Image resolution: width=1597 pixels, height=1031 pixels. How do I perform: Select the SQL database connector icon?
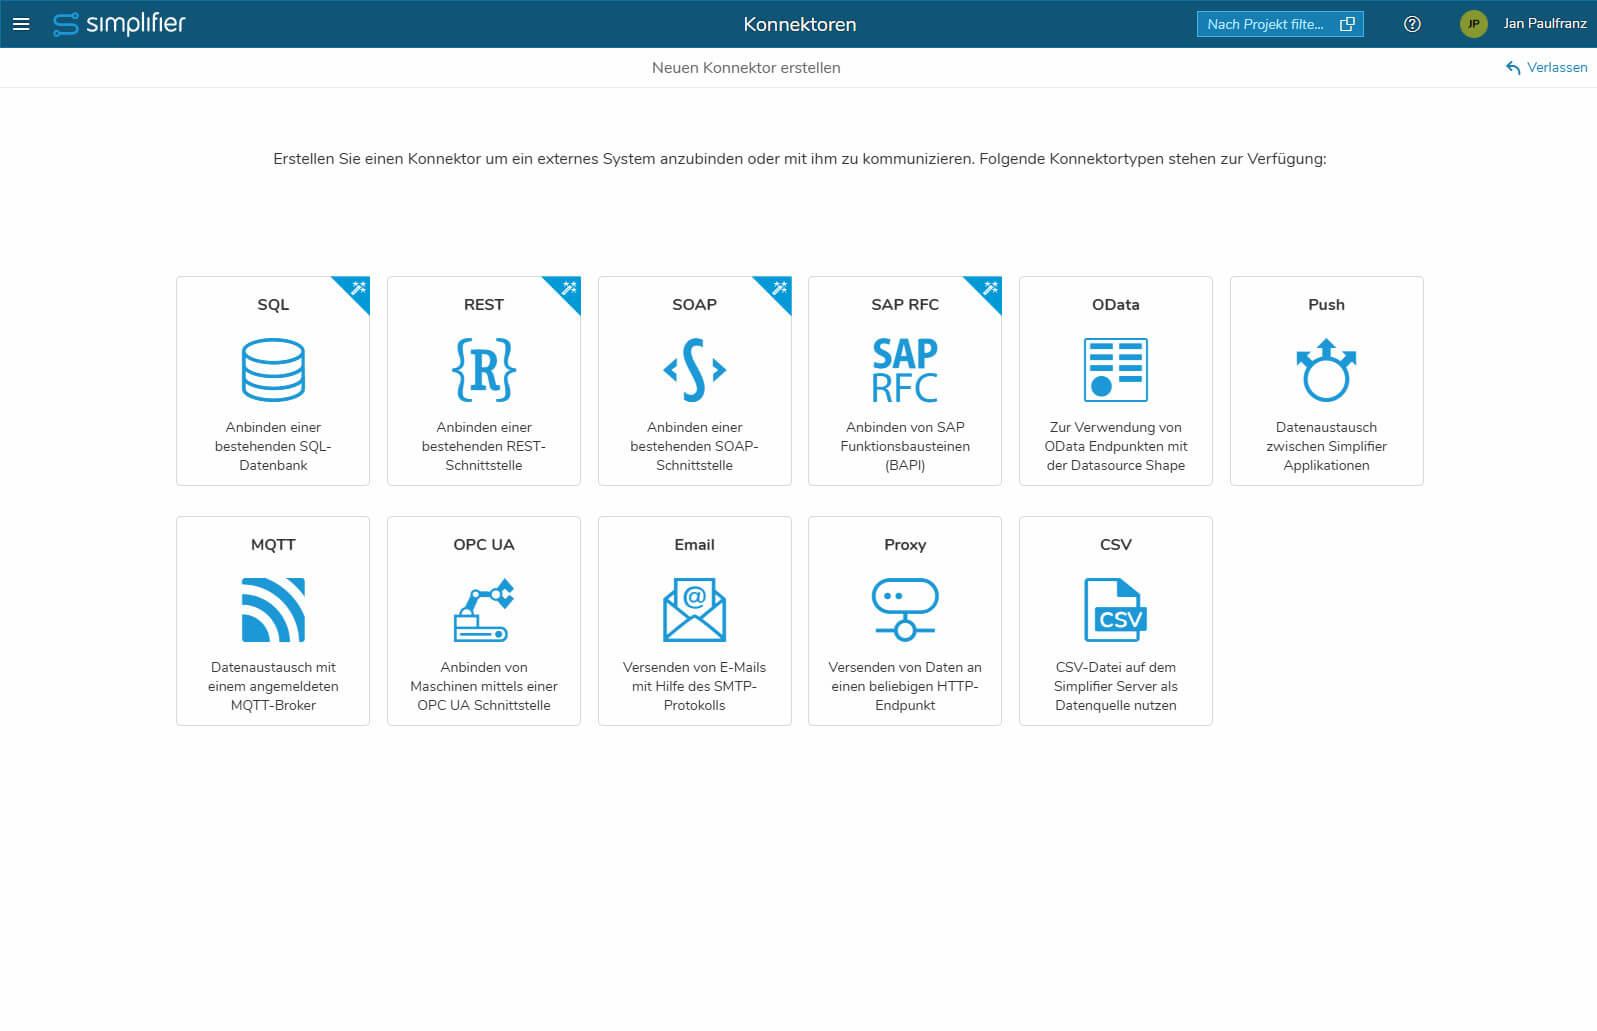pyautogui.click(x=273, y=369)
